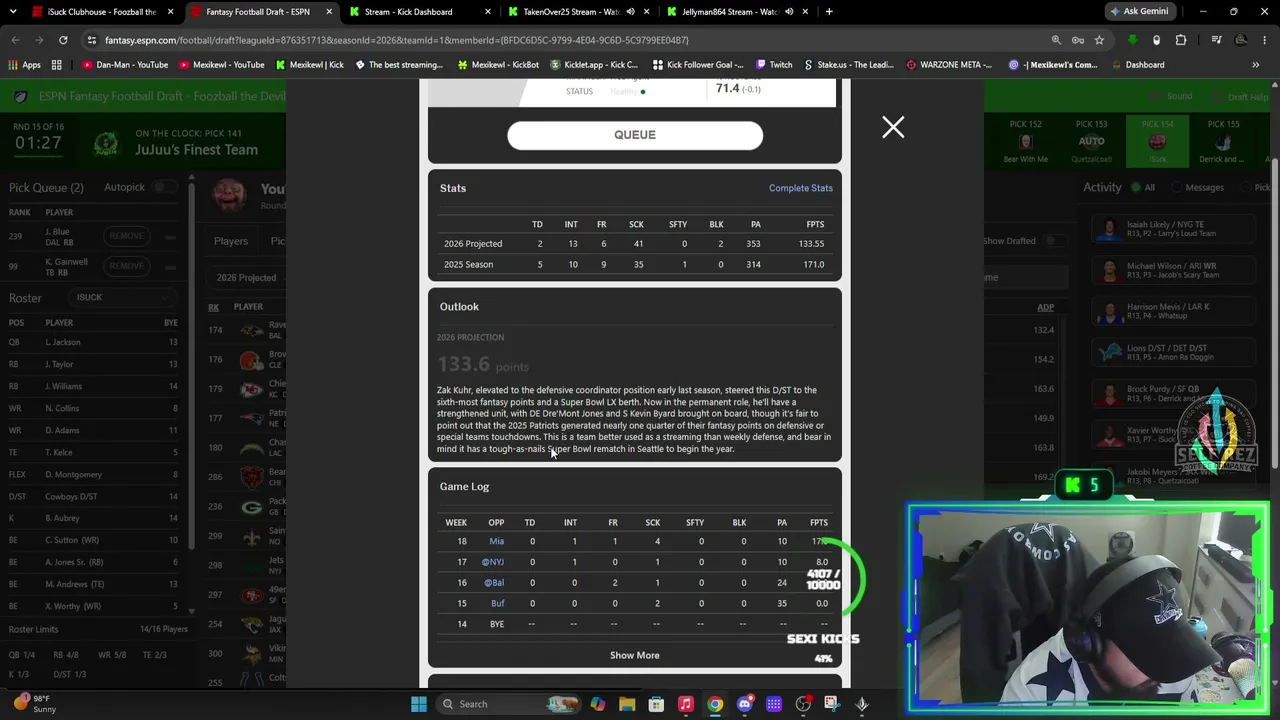Show more game log rows

pyautogui.click(x=635, y=655)
